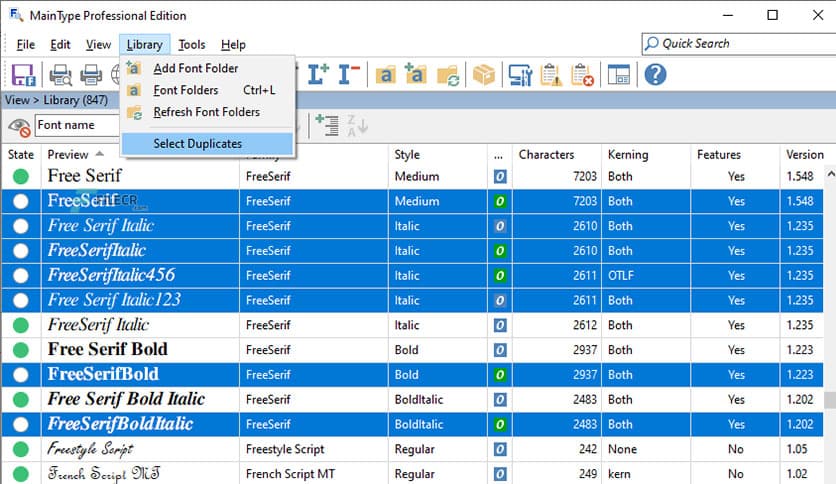Toggle state circle of Free Serif Bold row
Image resolution: width=836 pixels, height=484 pixels.
21,350
